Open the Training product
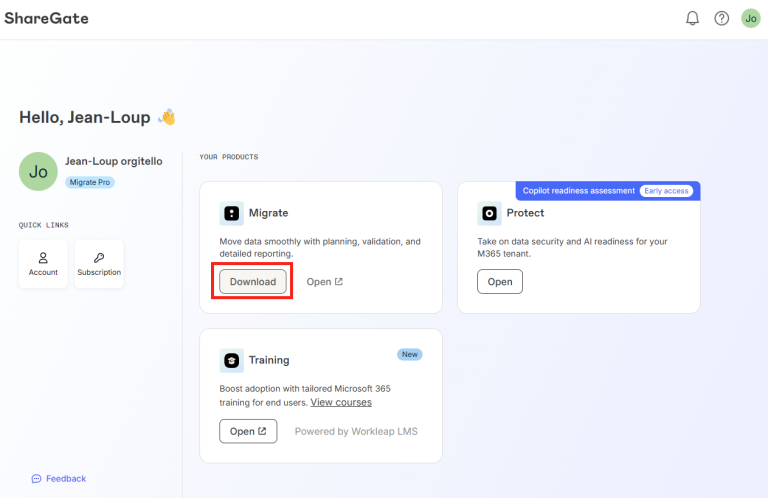This screenshot has width=768, height=498. pyautogui.click(x=248, y=431)
